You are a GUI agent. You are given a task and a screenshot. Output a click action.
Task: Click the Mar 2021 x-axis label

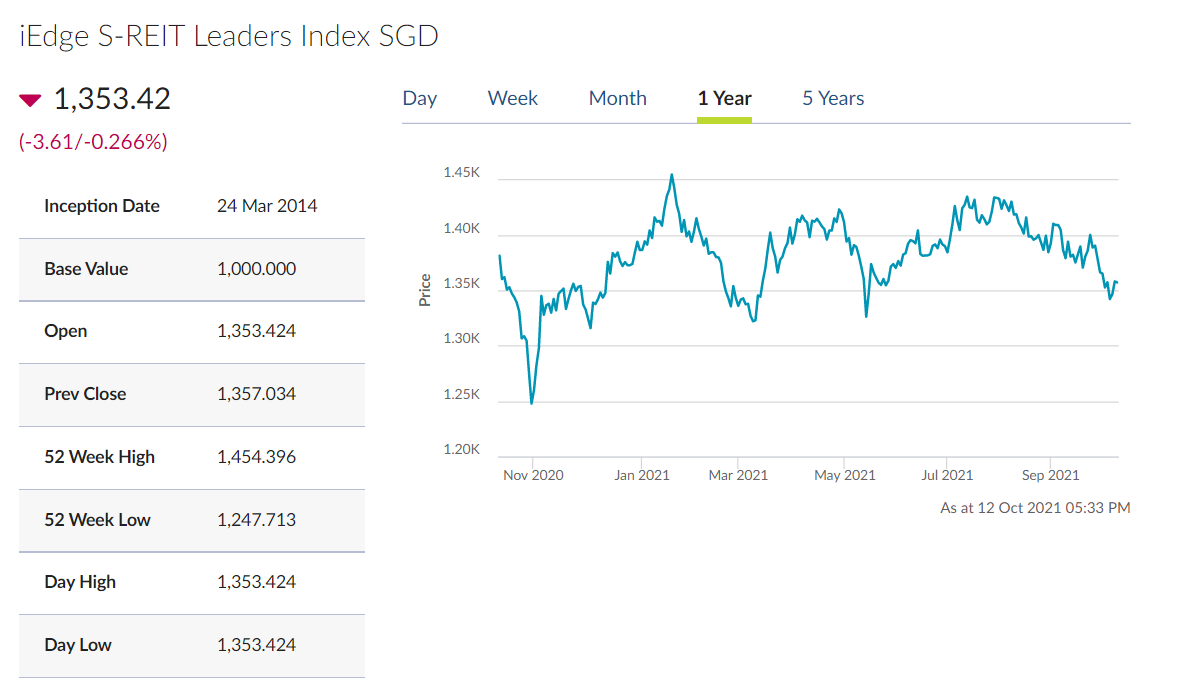[x=738, y=475]
